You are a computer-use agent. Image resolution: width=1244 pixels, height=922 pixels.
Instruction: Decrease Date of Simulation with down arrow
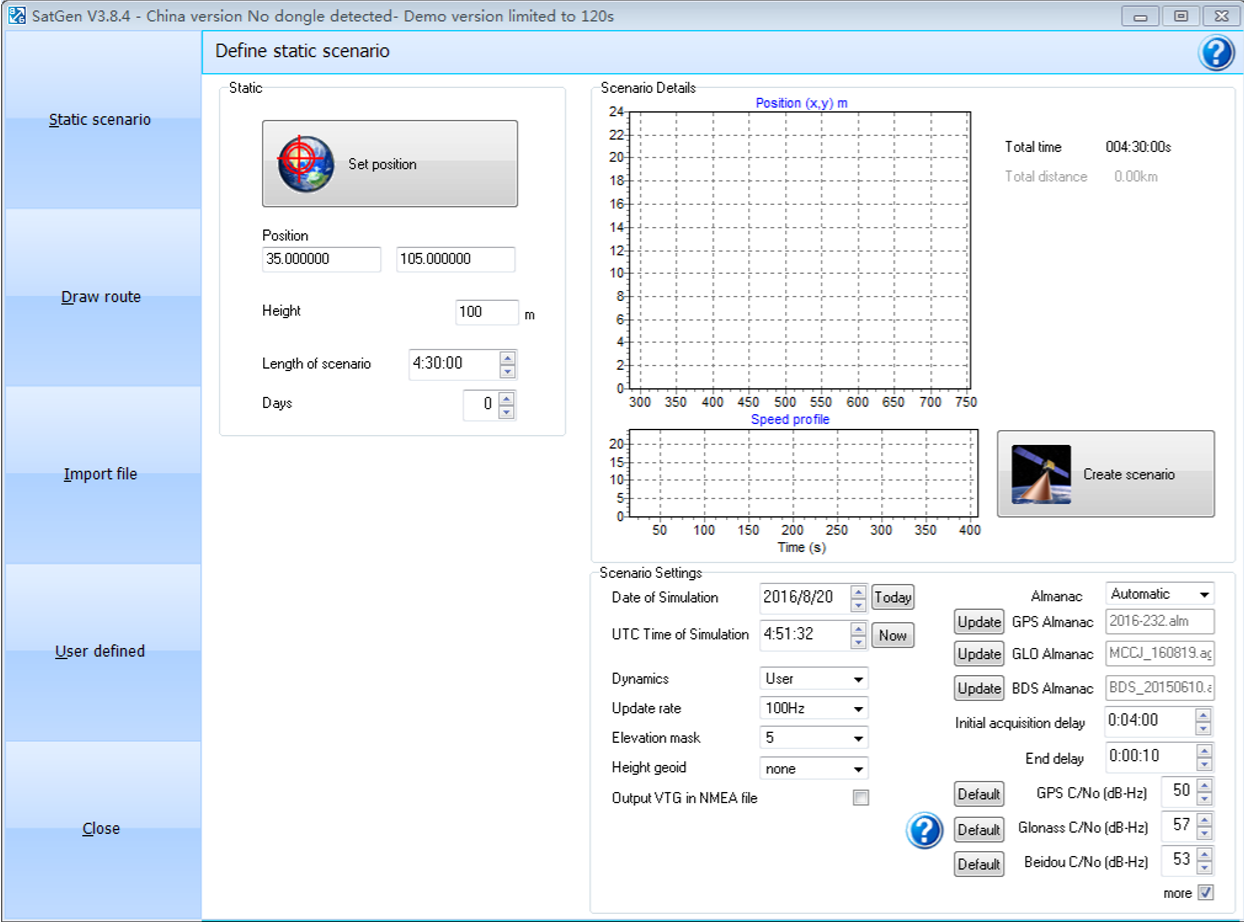(x=858, y=605)
